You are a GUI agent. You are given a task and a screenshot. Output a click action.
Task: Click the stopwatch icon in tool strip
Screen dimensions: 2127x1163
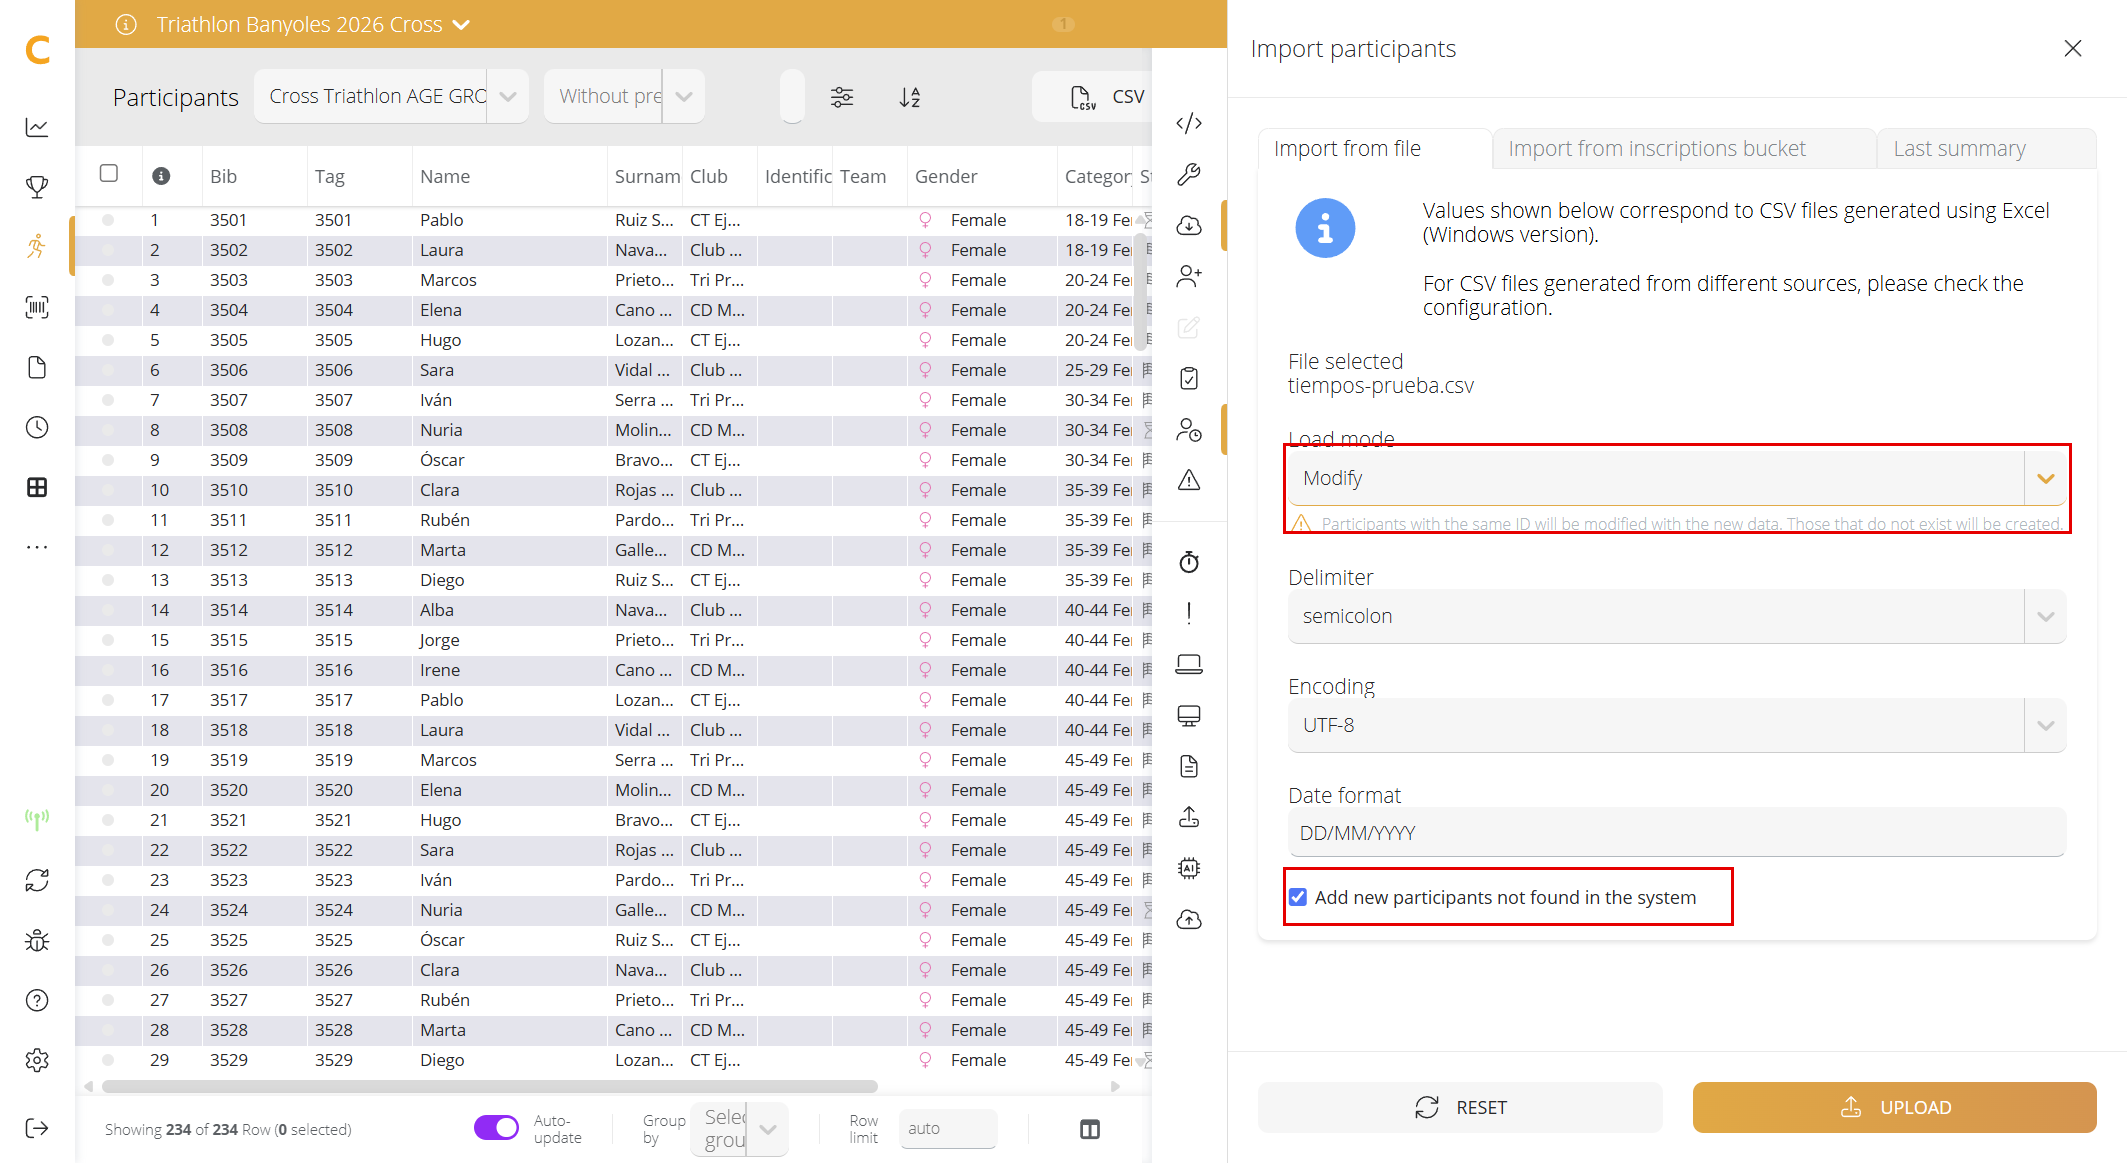tap(1189, 562)
